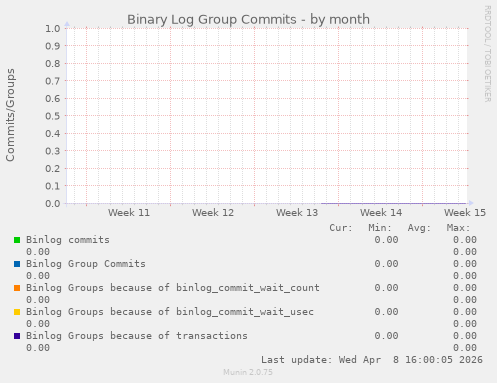
Task: Select the 'Binlog Groups because of binlog_commit_wait_usec' label
Action: tap(170, 312)
